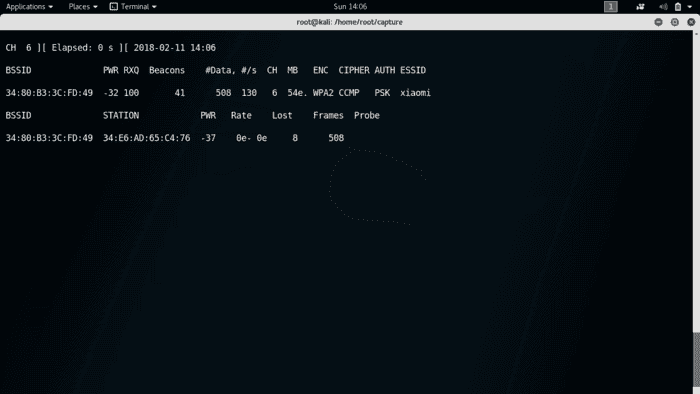Select workspace 1 indicator
The height and width of the screenshot is (394, 700).
[611, 7]
